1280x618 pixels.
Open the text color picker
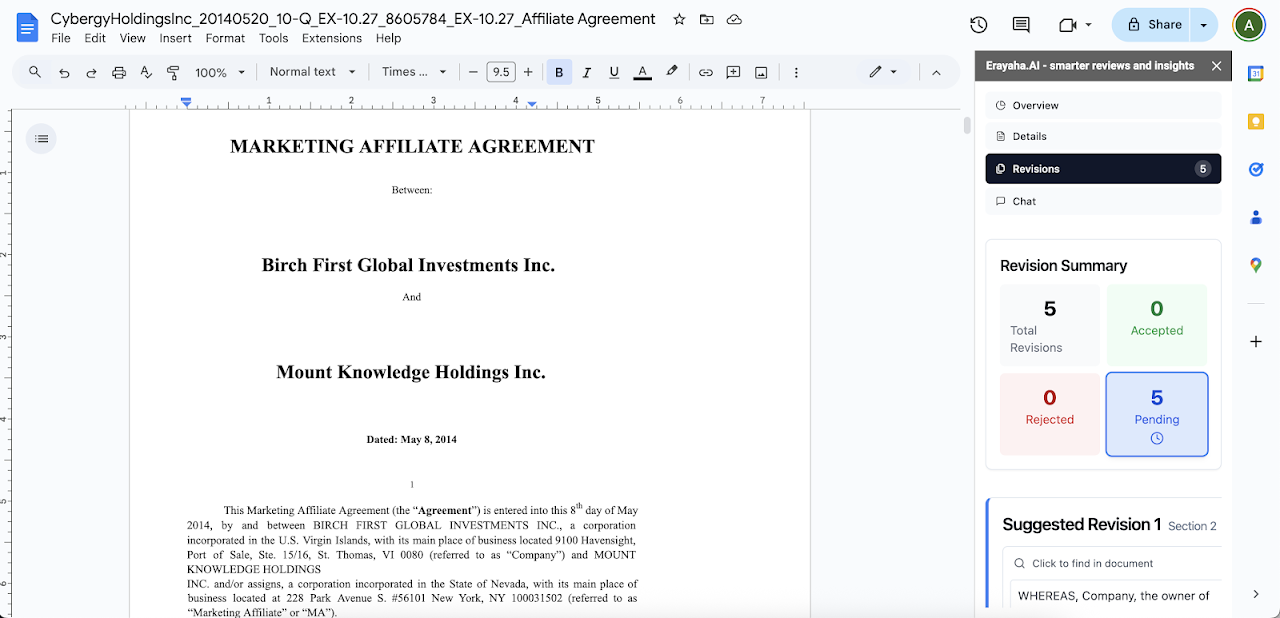point(643,72)
